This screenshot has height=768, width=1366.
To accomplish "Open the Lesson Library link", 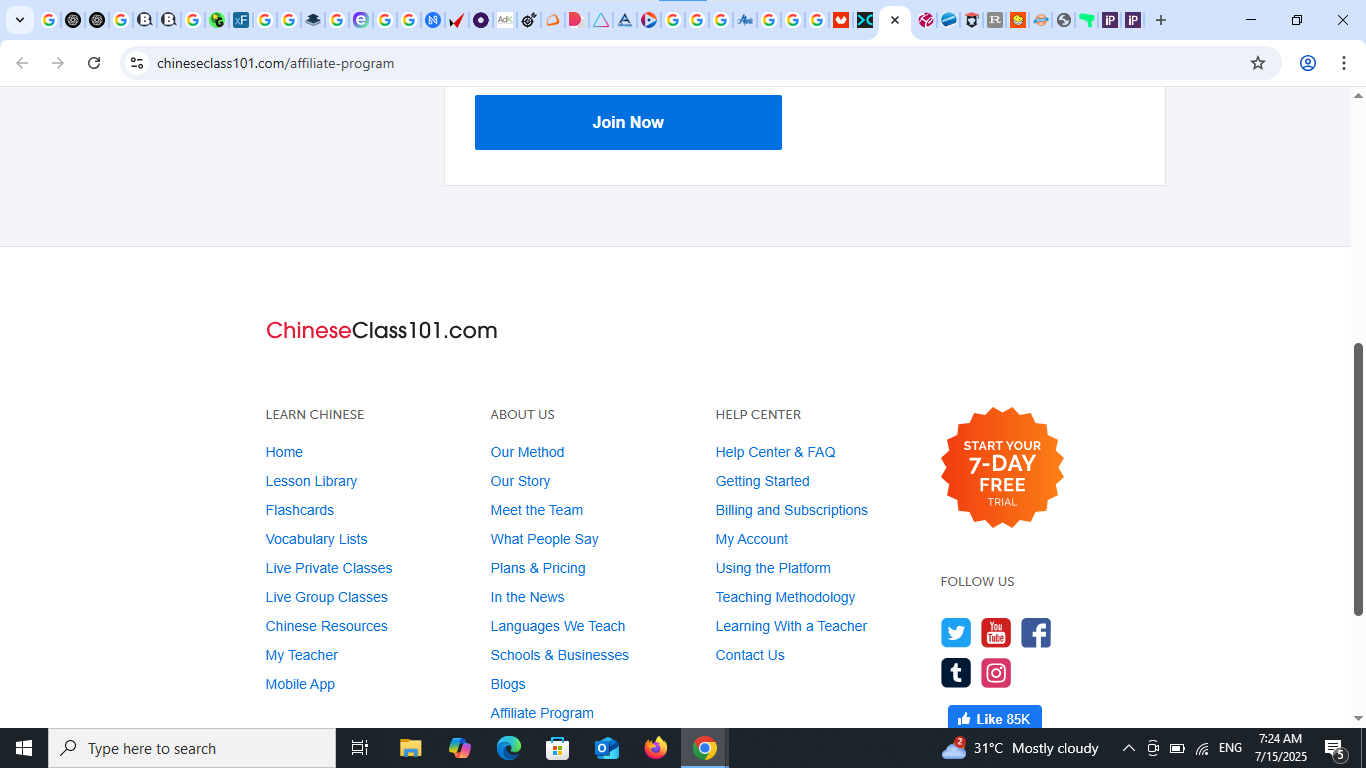I will point(311,481).
